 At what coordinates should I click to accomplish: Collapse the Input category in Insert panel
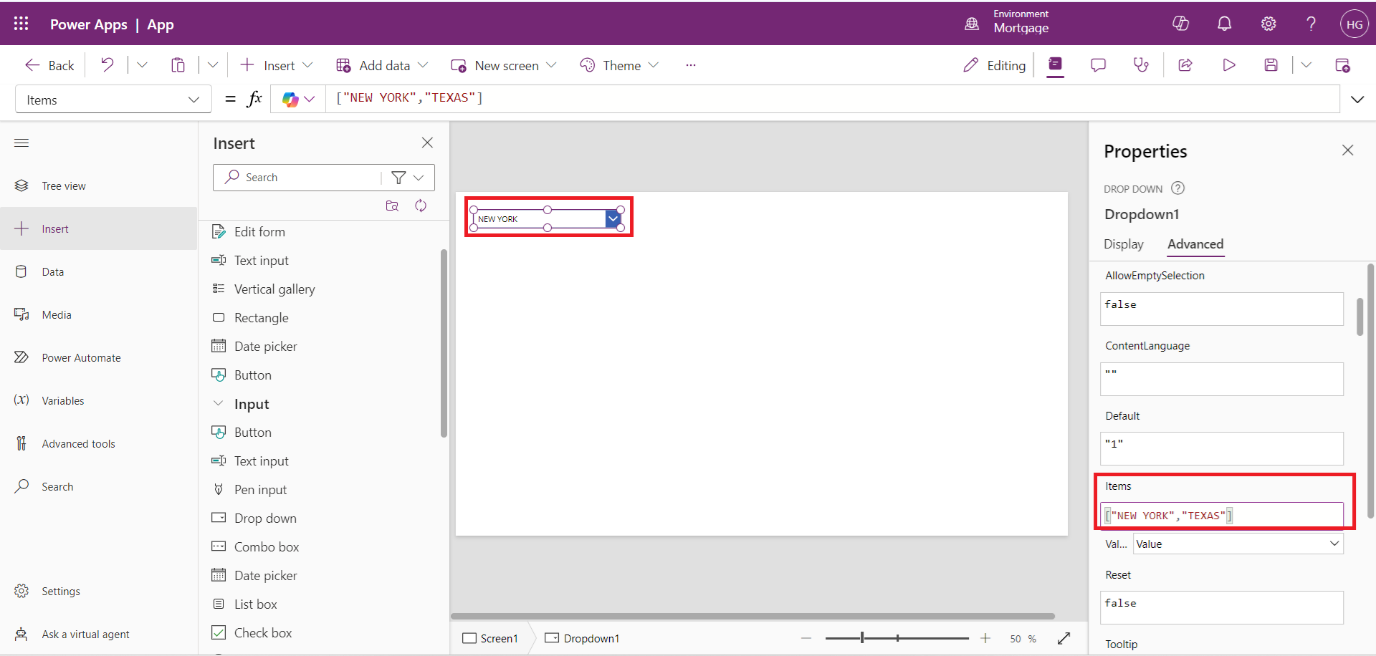(219, 404)
